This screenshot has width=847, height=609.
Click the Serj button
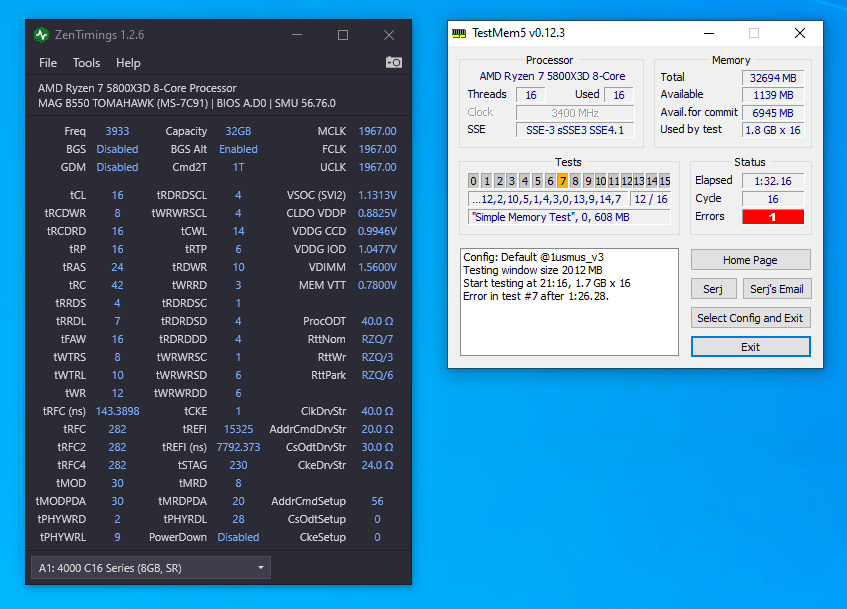pyautogui.click(x=713, y=289)
